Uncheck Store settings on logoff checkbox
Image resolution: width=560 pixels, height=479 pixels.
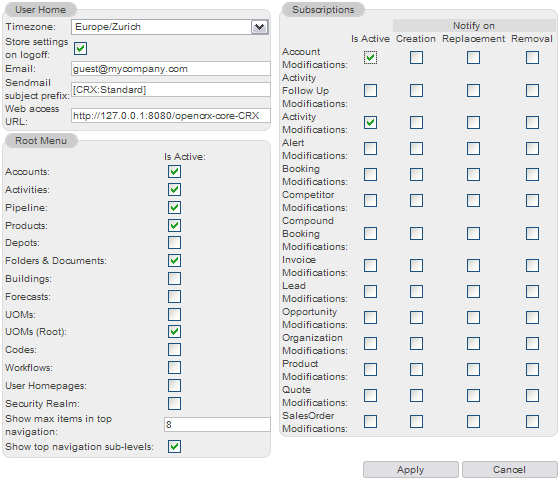tap(80, 48)
